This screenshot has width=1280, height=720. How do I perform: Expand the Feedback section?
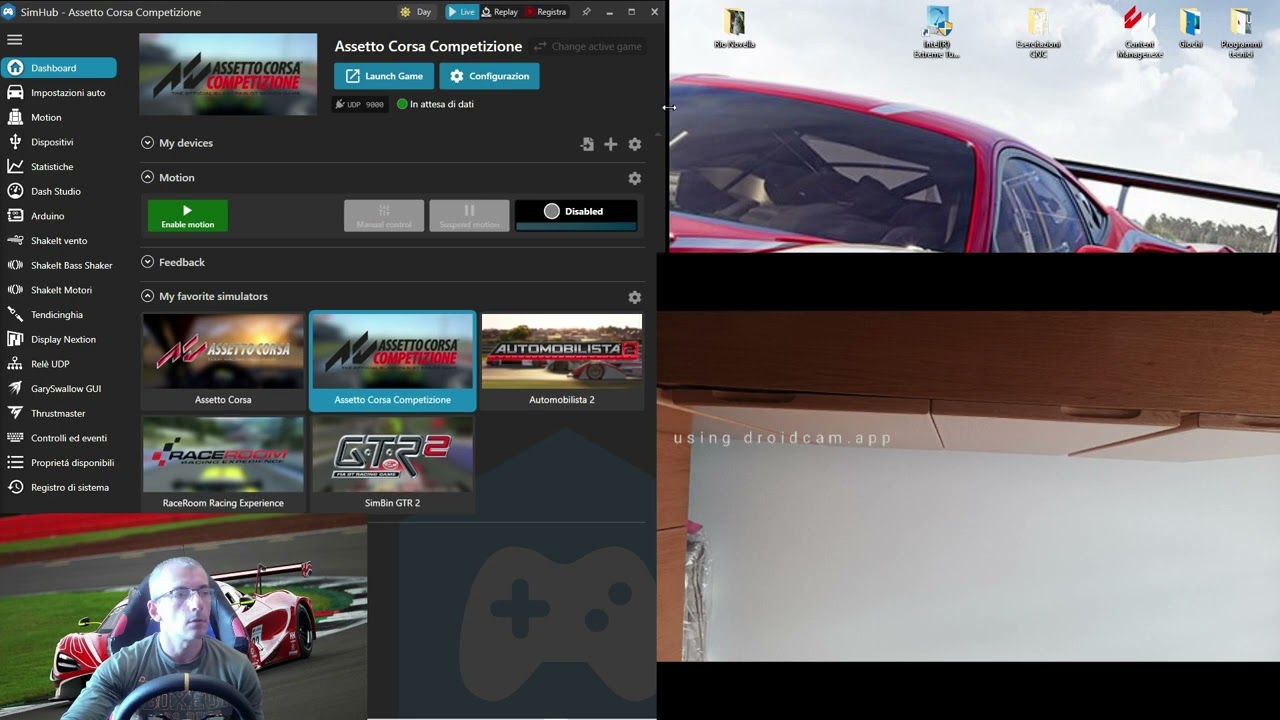148,262
